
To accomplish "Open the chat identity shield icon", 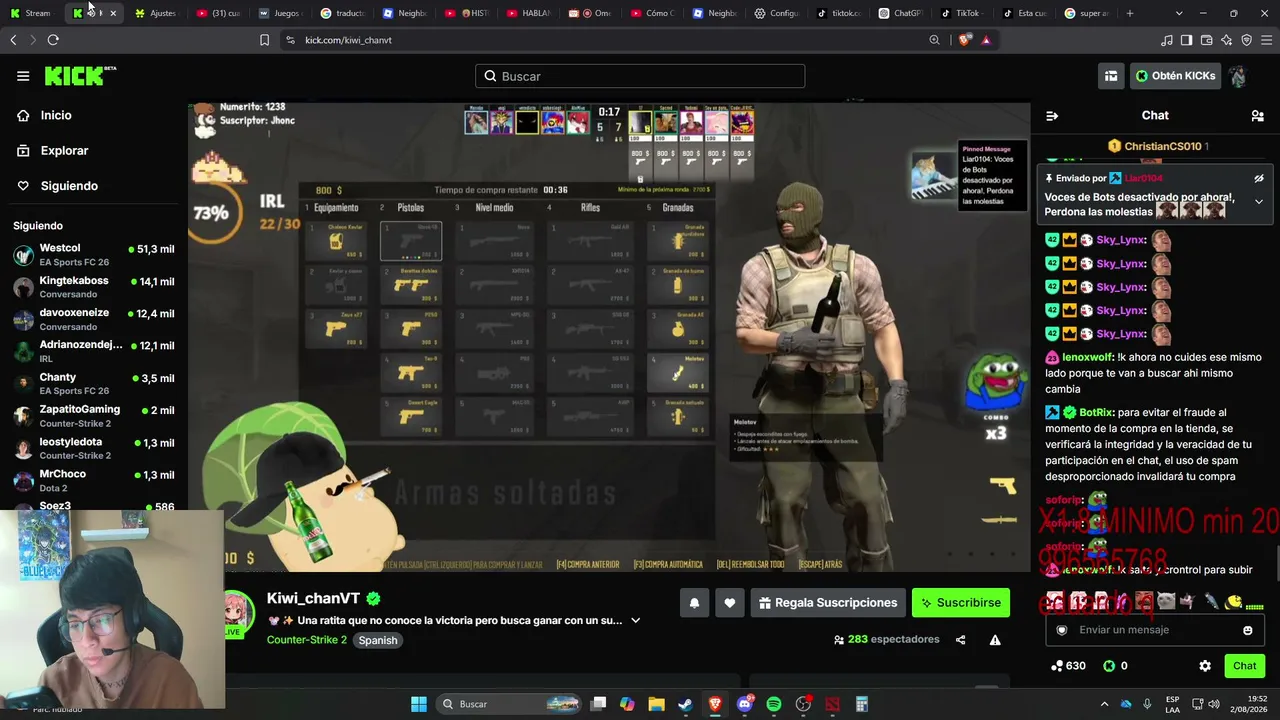I will [1062, 630].
